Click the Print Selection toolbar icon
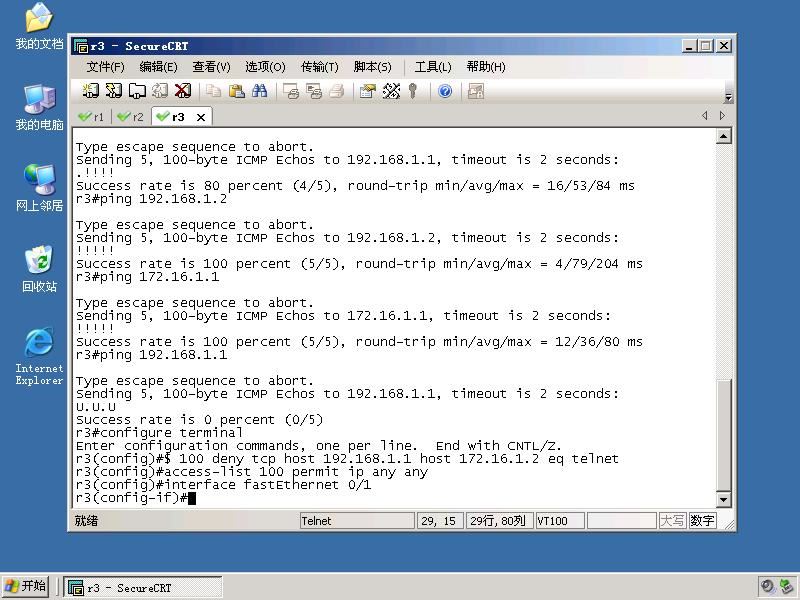The image size is (800, 600). pyautogui.click(x=314, y=91)
